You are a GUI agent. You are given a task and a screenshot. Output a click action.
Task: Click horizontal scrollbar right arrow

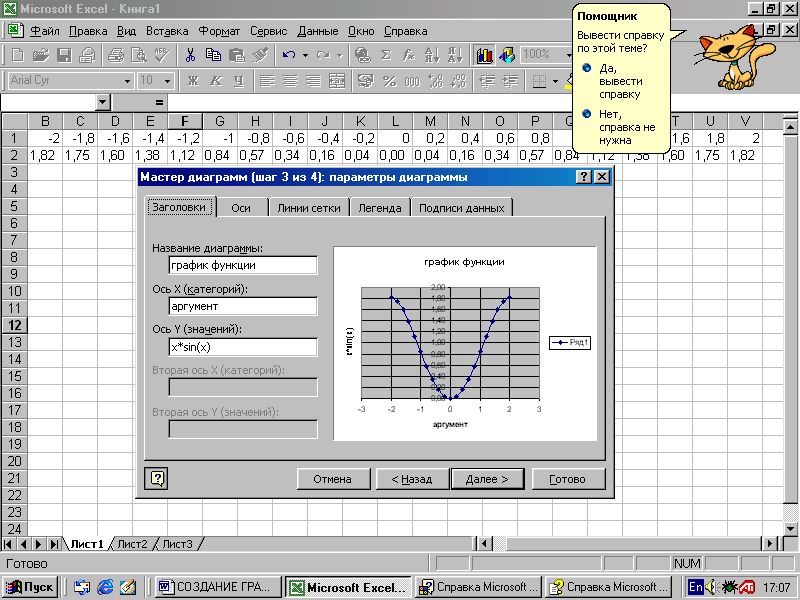point(771,544)
